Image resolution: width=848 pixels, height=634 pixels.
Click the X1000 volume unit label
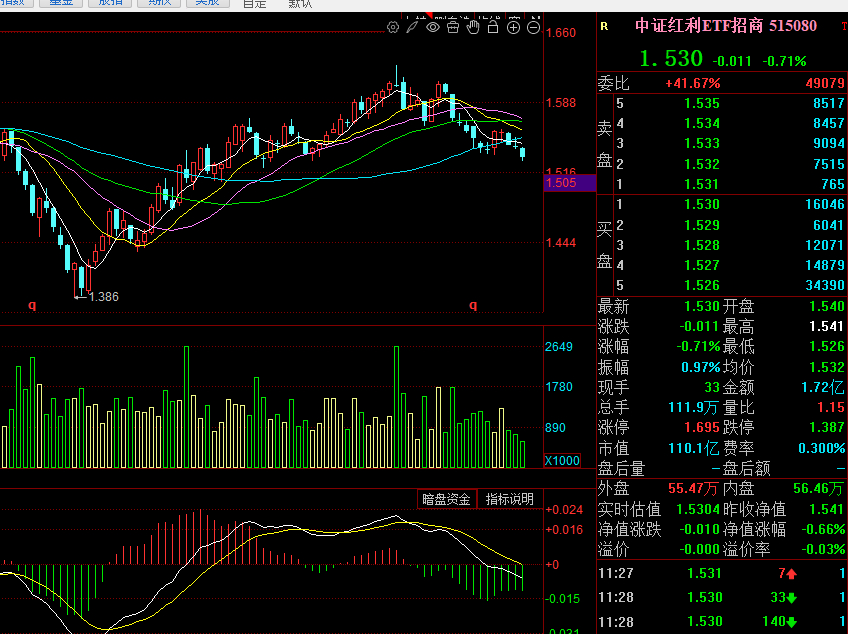[x=562, y=461]
